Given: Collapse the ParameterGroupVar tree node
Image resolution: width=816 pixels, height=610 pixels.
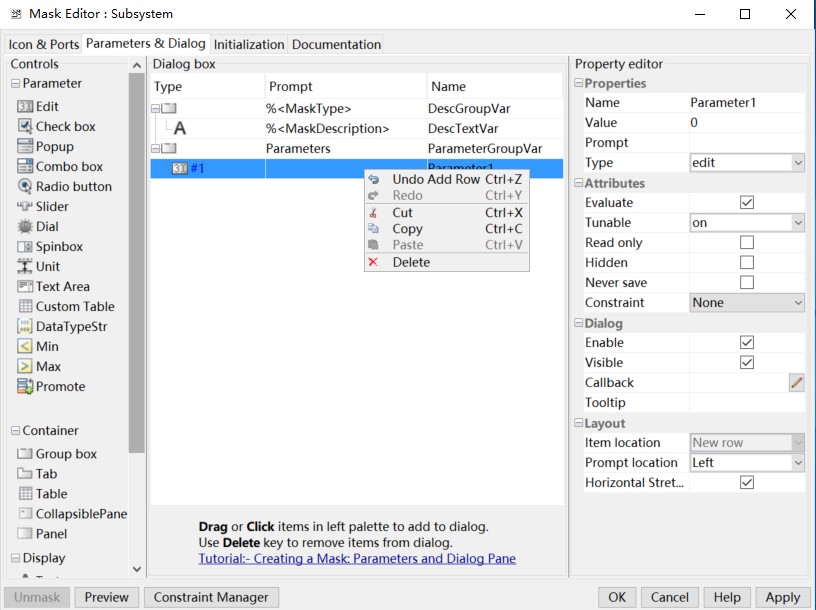Looking at the screenshot, I should point(155,148).
